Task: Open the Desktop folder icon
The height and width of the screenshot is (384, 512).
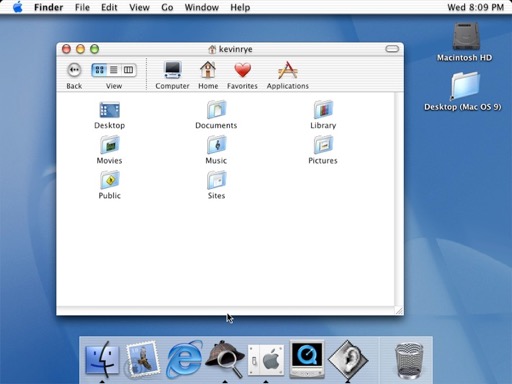Action: pos(110,110)
